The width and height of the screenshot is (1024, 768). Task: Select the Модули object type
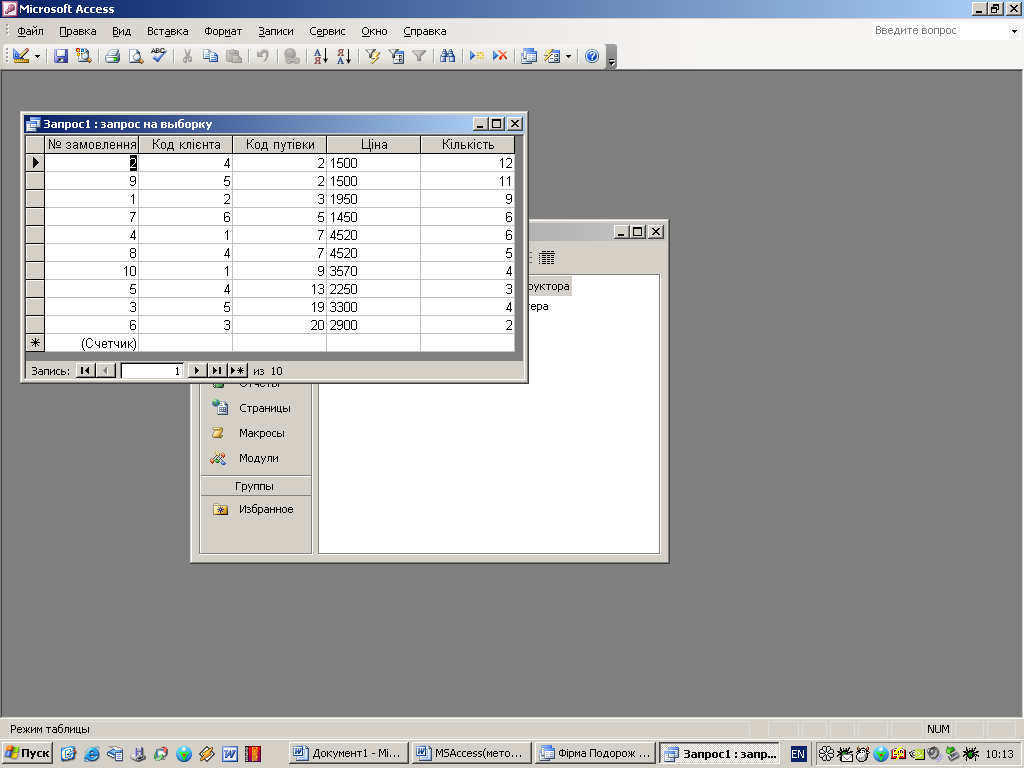click(x=255, y=458)
